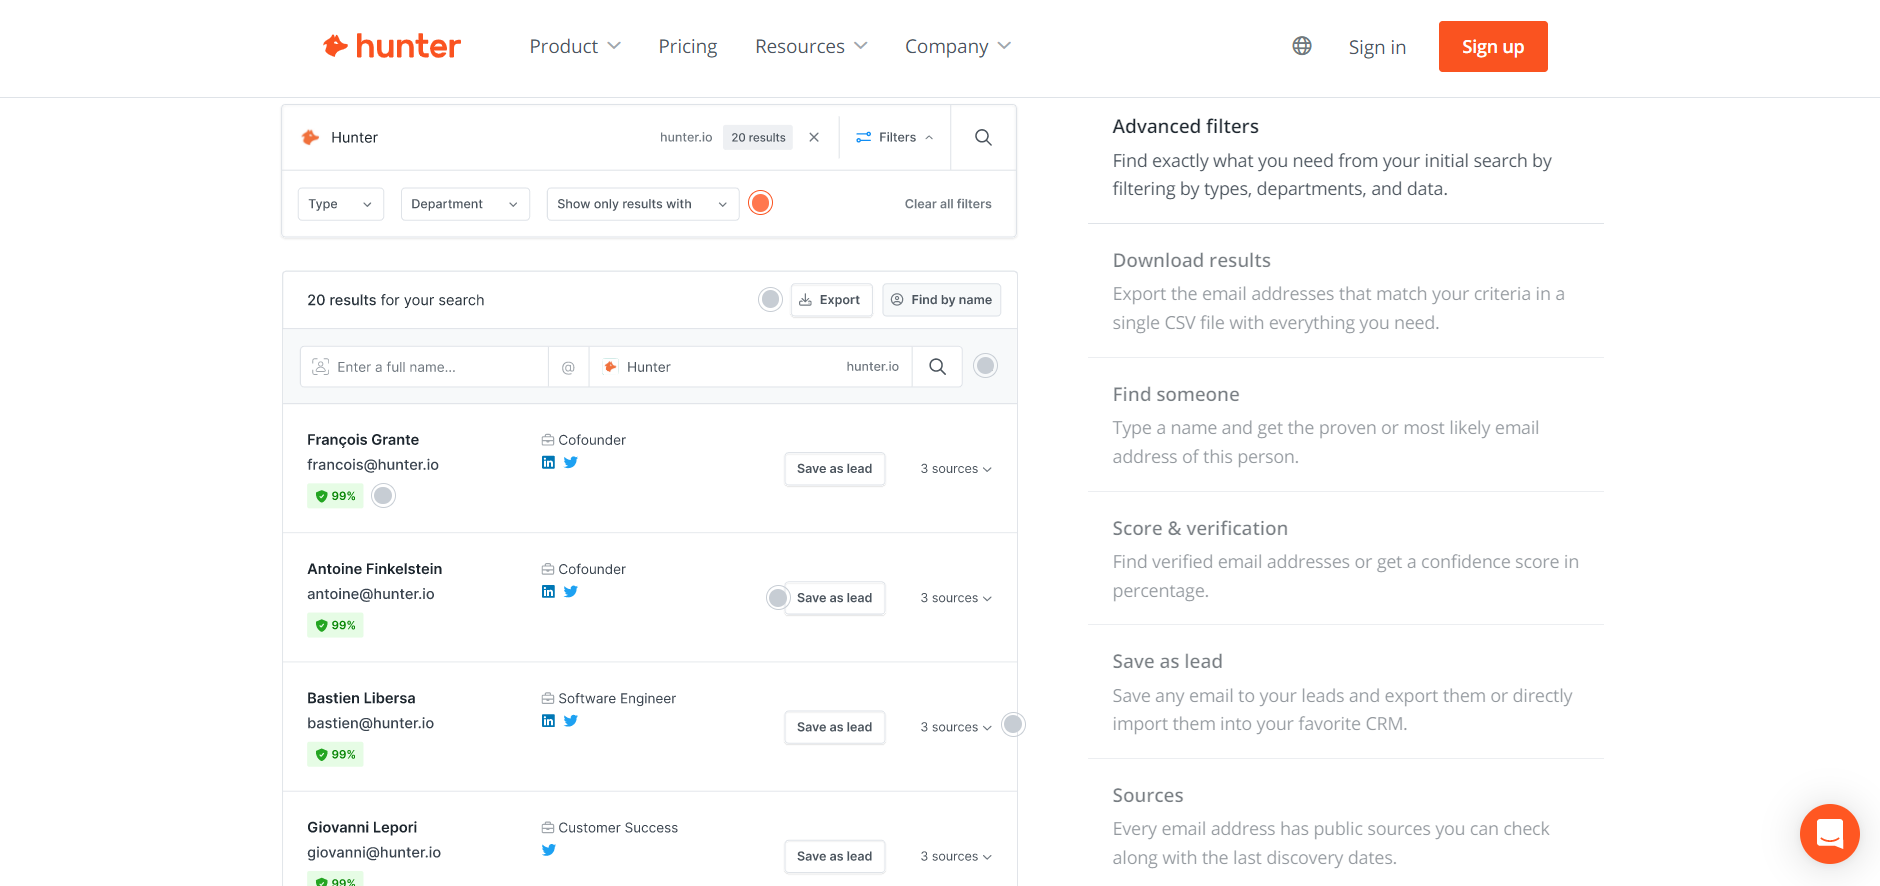Click the magnifying glass search icon
Image resolution: width=1880 pixels, height=886 pixels.
point(983,138)
